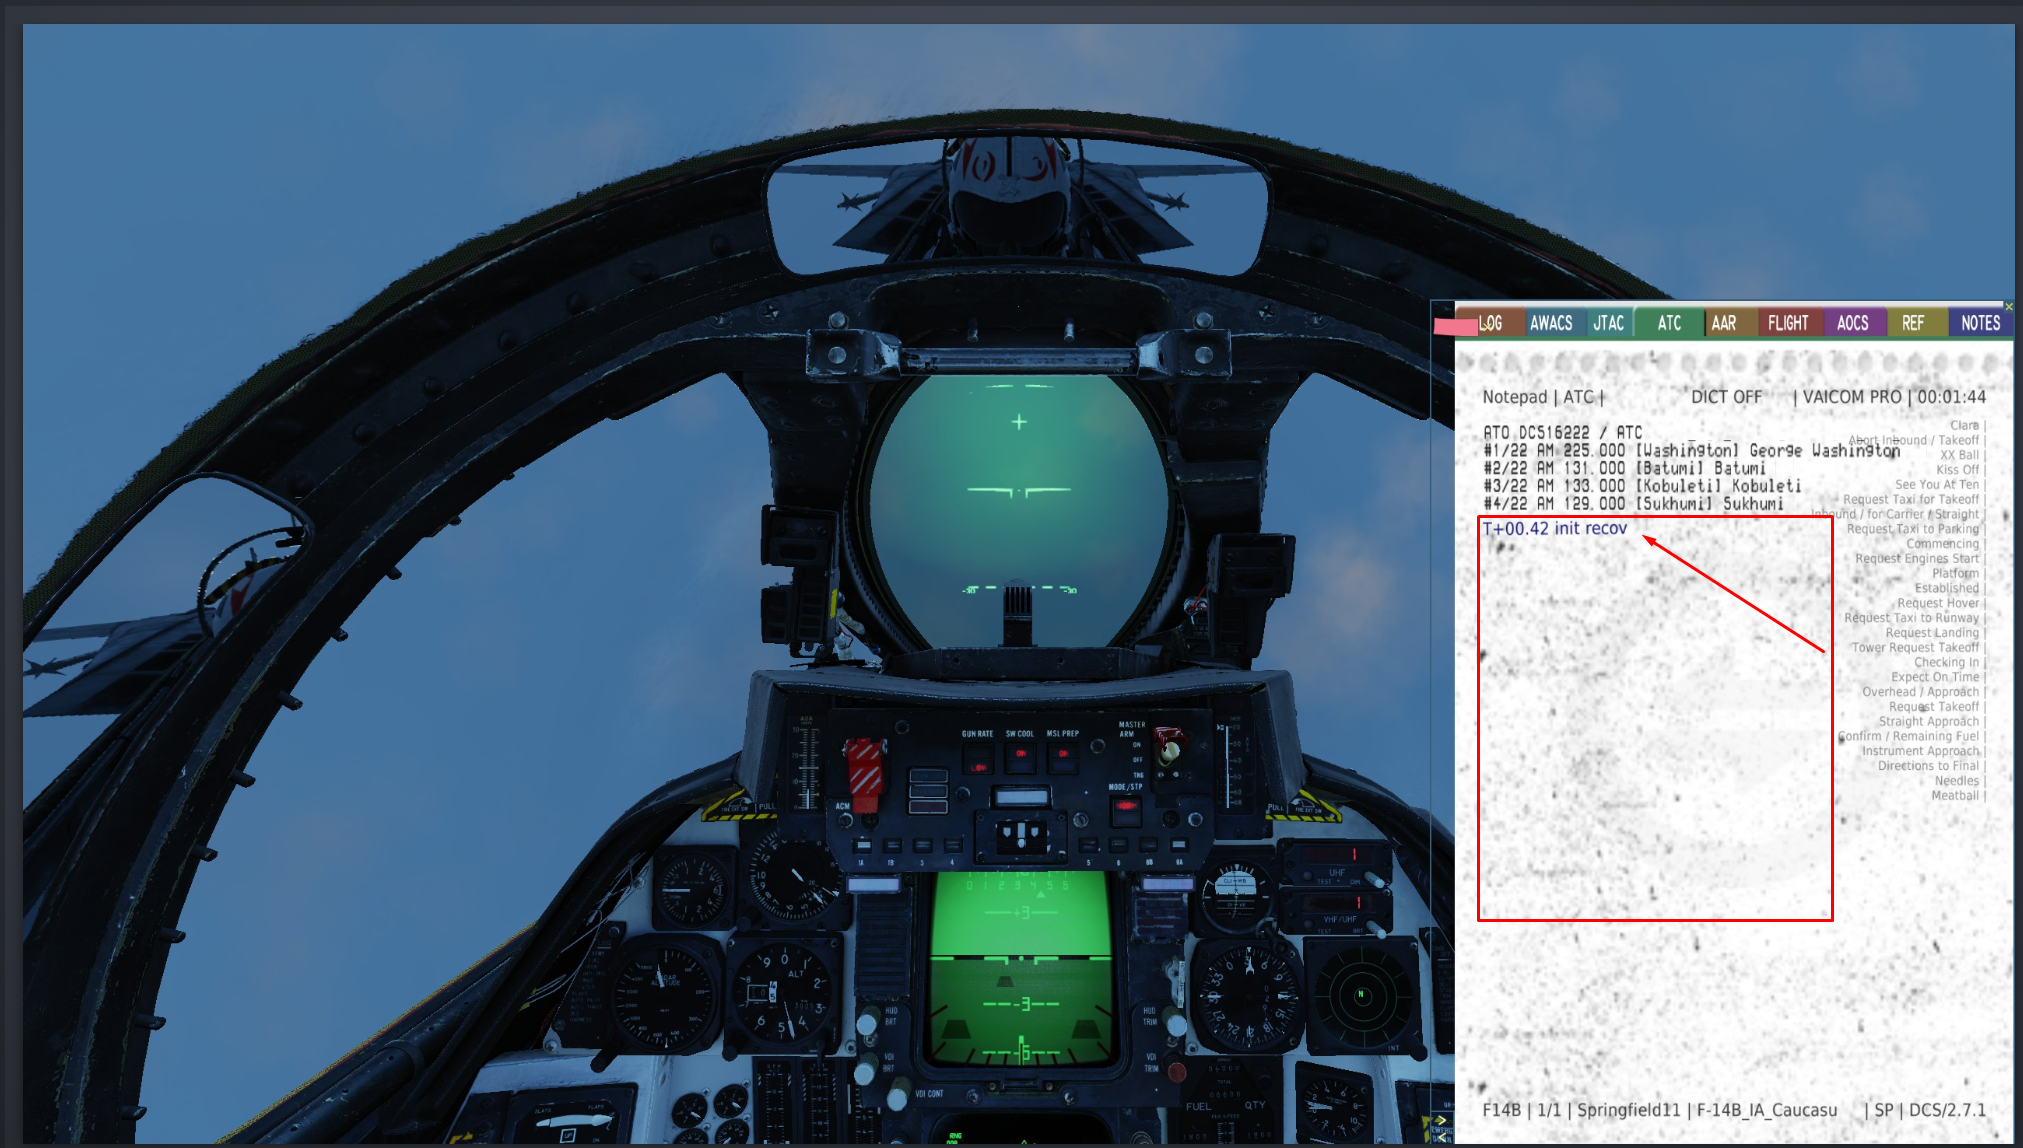Switch to the JTAC tab
Screen dimensions: 2023x1148
tap(1608, 323)
